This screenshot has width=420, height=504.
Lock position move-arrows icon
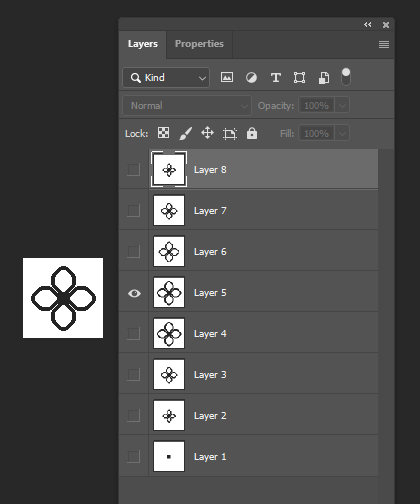click(207, 133)
